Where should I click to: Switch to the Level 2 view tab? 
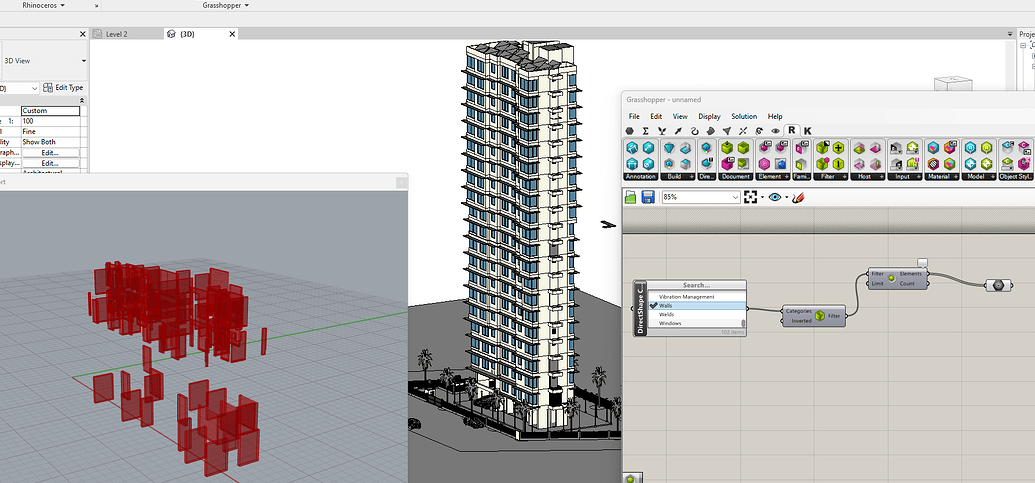(117, 34)
